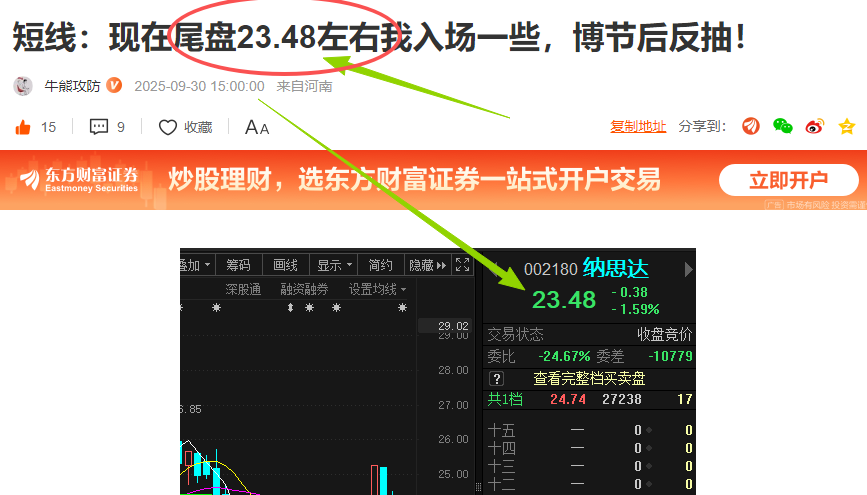Click the 收盘竞价 trading status text
Screen dimensions: 867x495
point(665,335)
